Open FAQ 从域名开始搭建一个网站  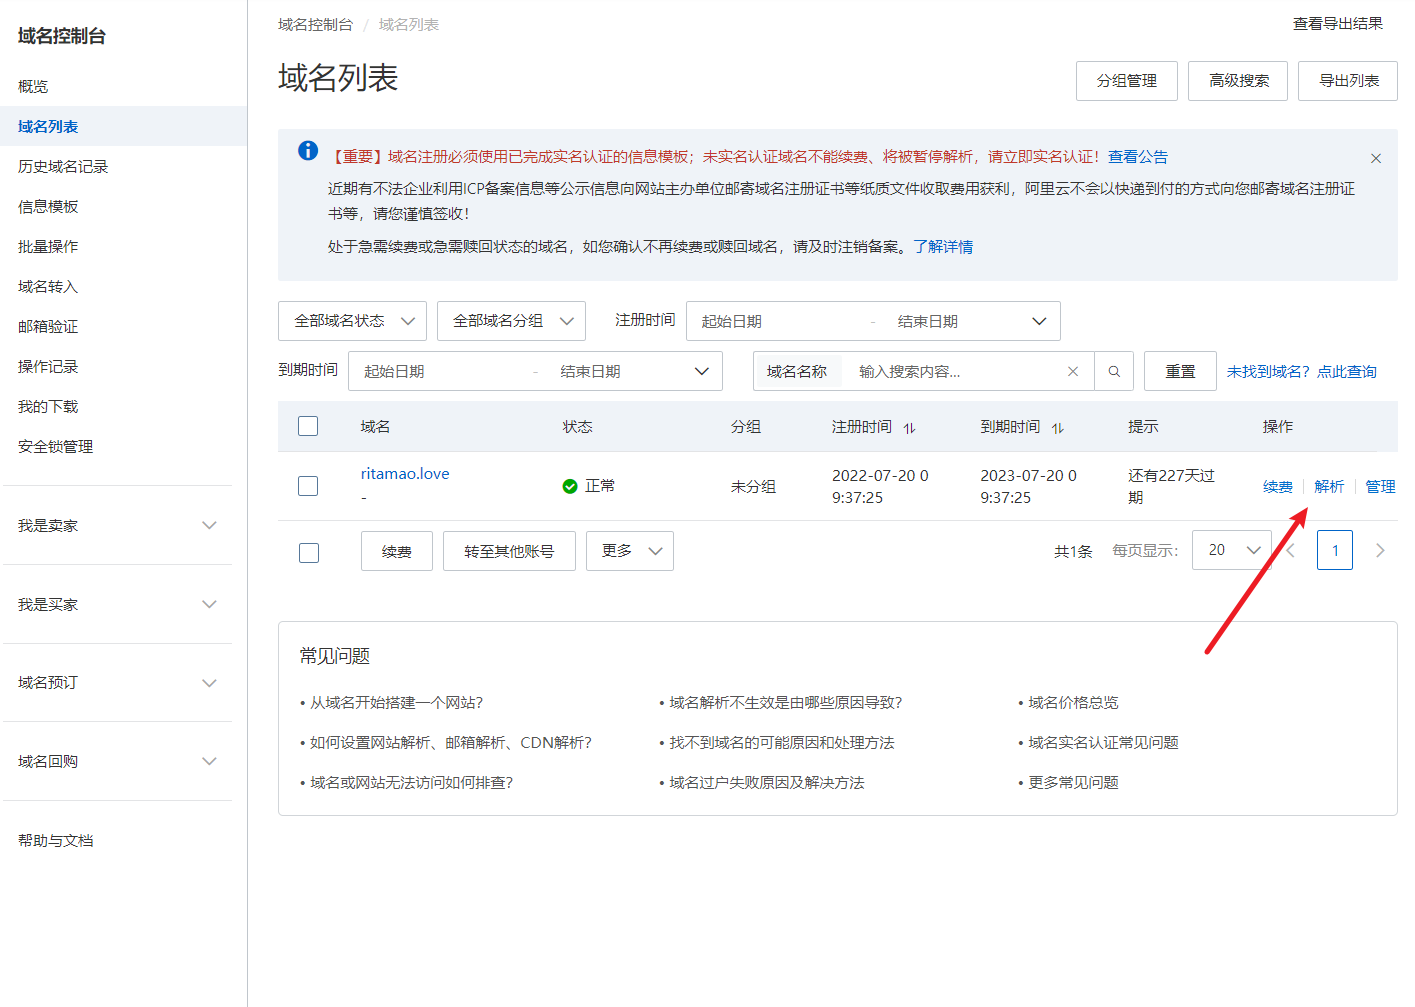396,703
